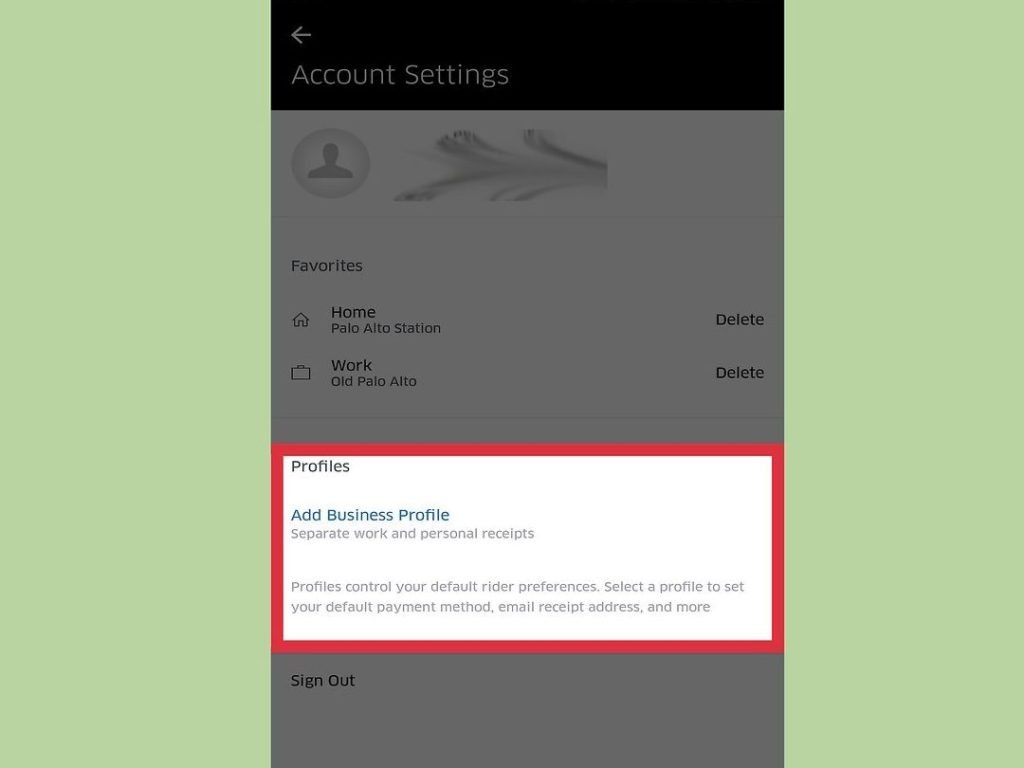1024x768 pixels.
Task: Select the Work favorite label
Action: click(351, 365)
